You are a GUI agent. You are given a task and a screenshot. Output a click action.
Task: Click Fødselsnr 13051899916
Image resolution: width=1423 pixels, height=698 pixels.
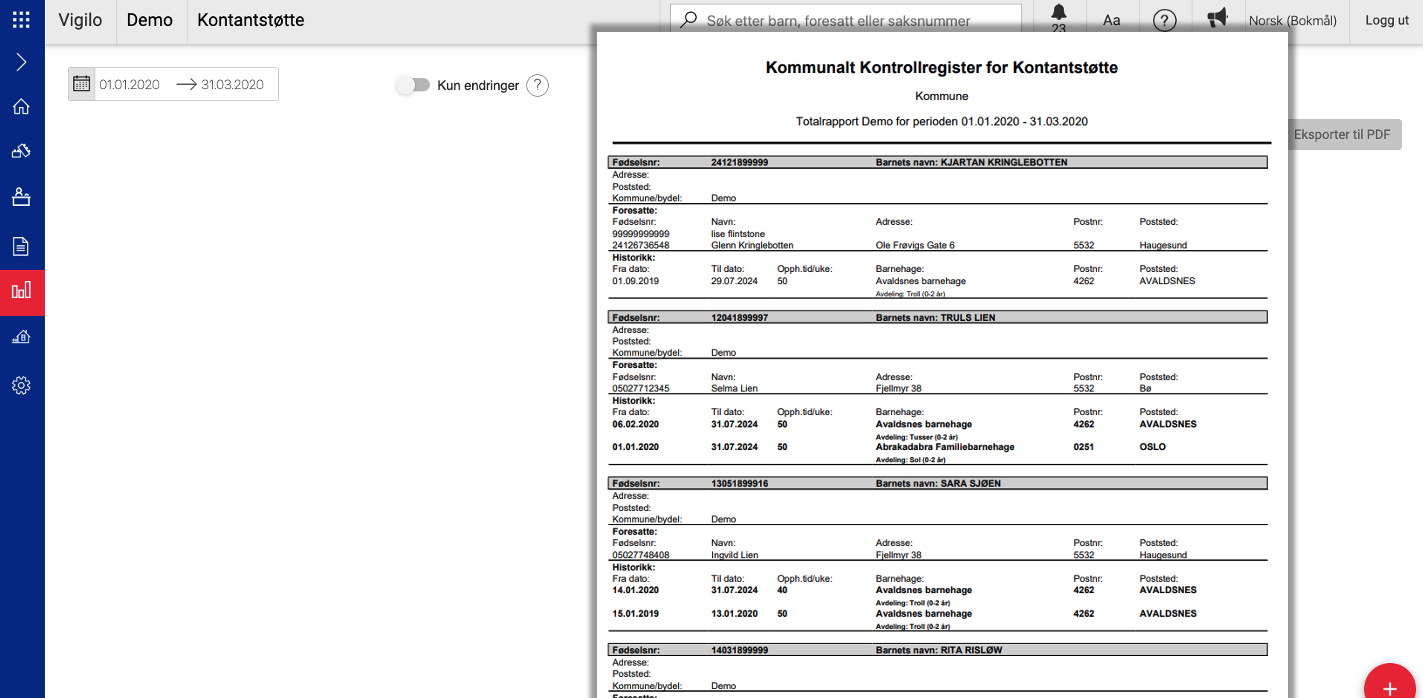click(740, 483)
